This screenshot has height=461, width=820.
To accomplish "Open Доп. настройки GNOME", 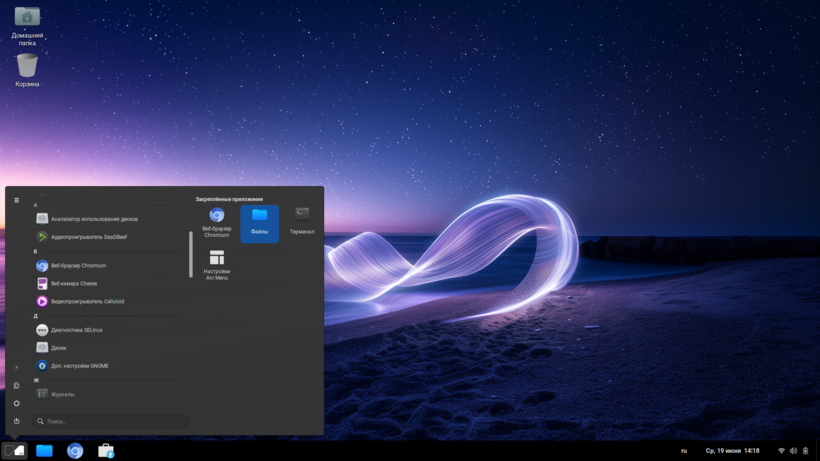I will pos(80,366).
